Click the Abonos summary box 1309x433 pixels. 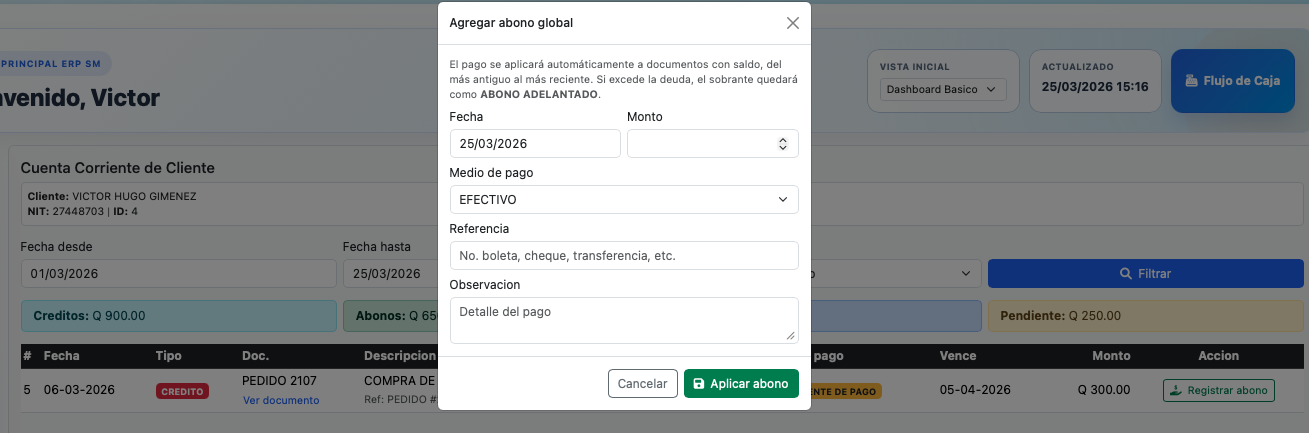click(390, 315)
